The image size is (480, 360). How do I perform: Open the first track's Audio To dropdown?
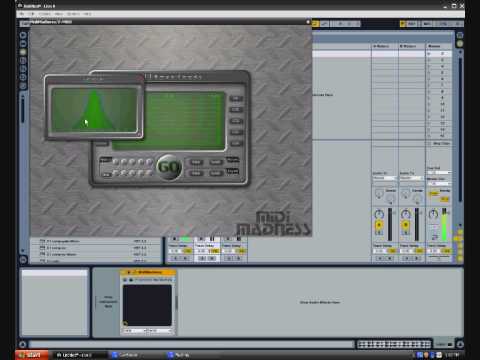pyautogui.click(x=384, y=178)
